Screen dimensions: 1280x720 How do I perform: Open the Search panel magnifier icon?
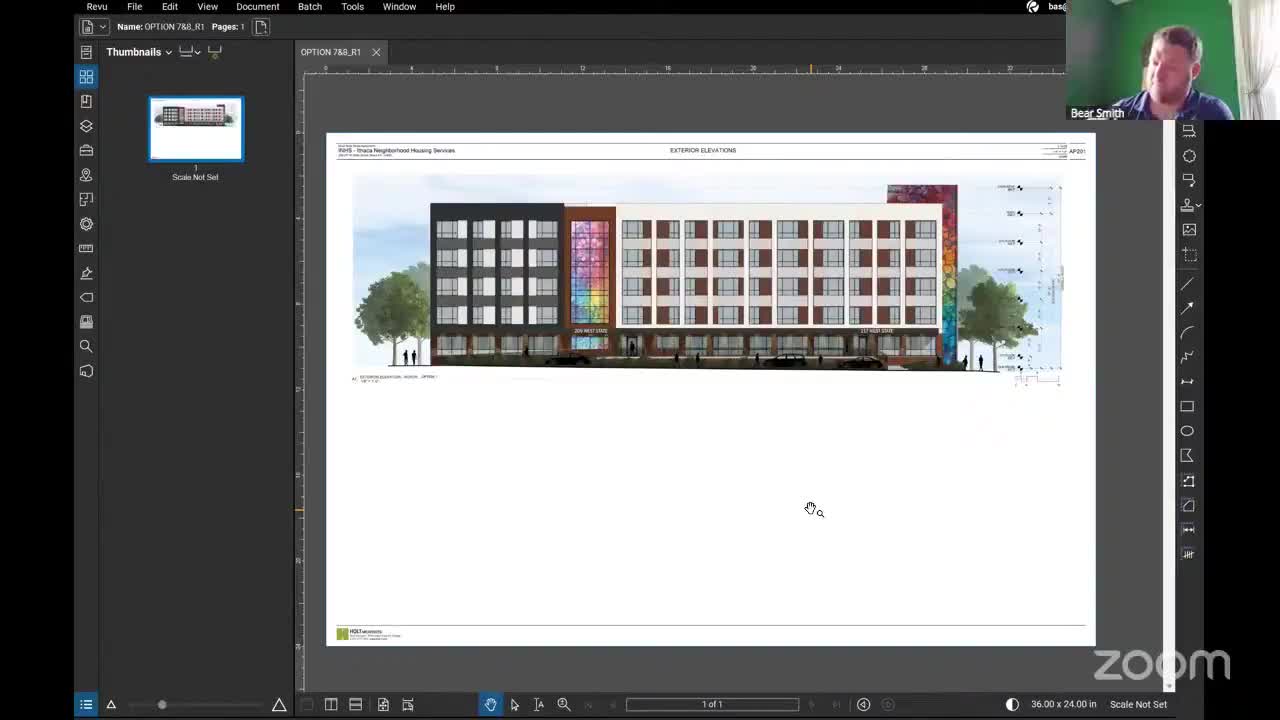click(86, 346)
